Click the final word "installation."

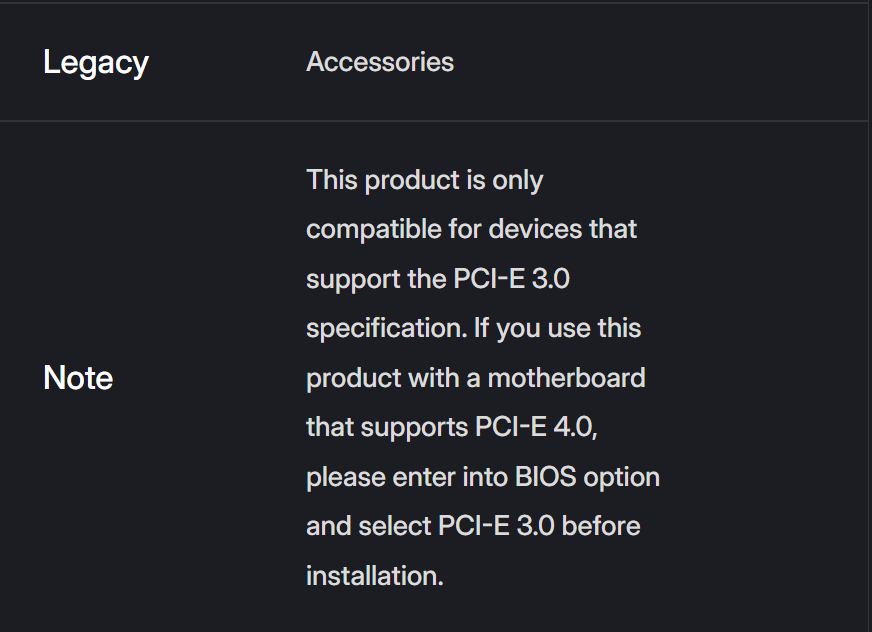click(x=374, y=576)
